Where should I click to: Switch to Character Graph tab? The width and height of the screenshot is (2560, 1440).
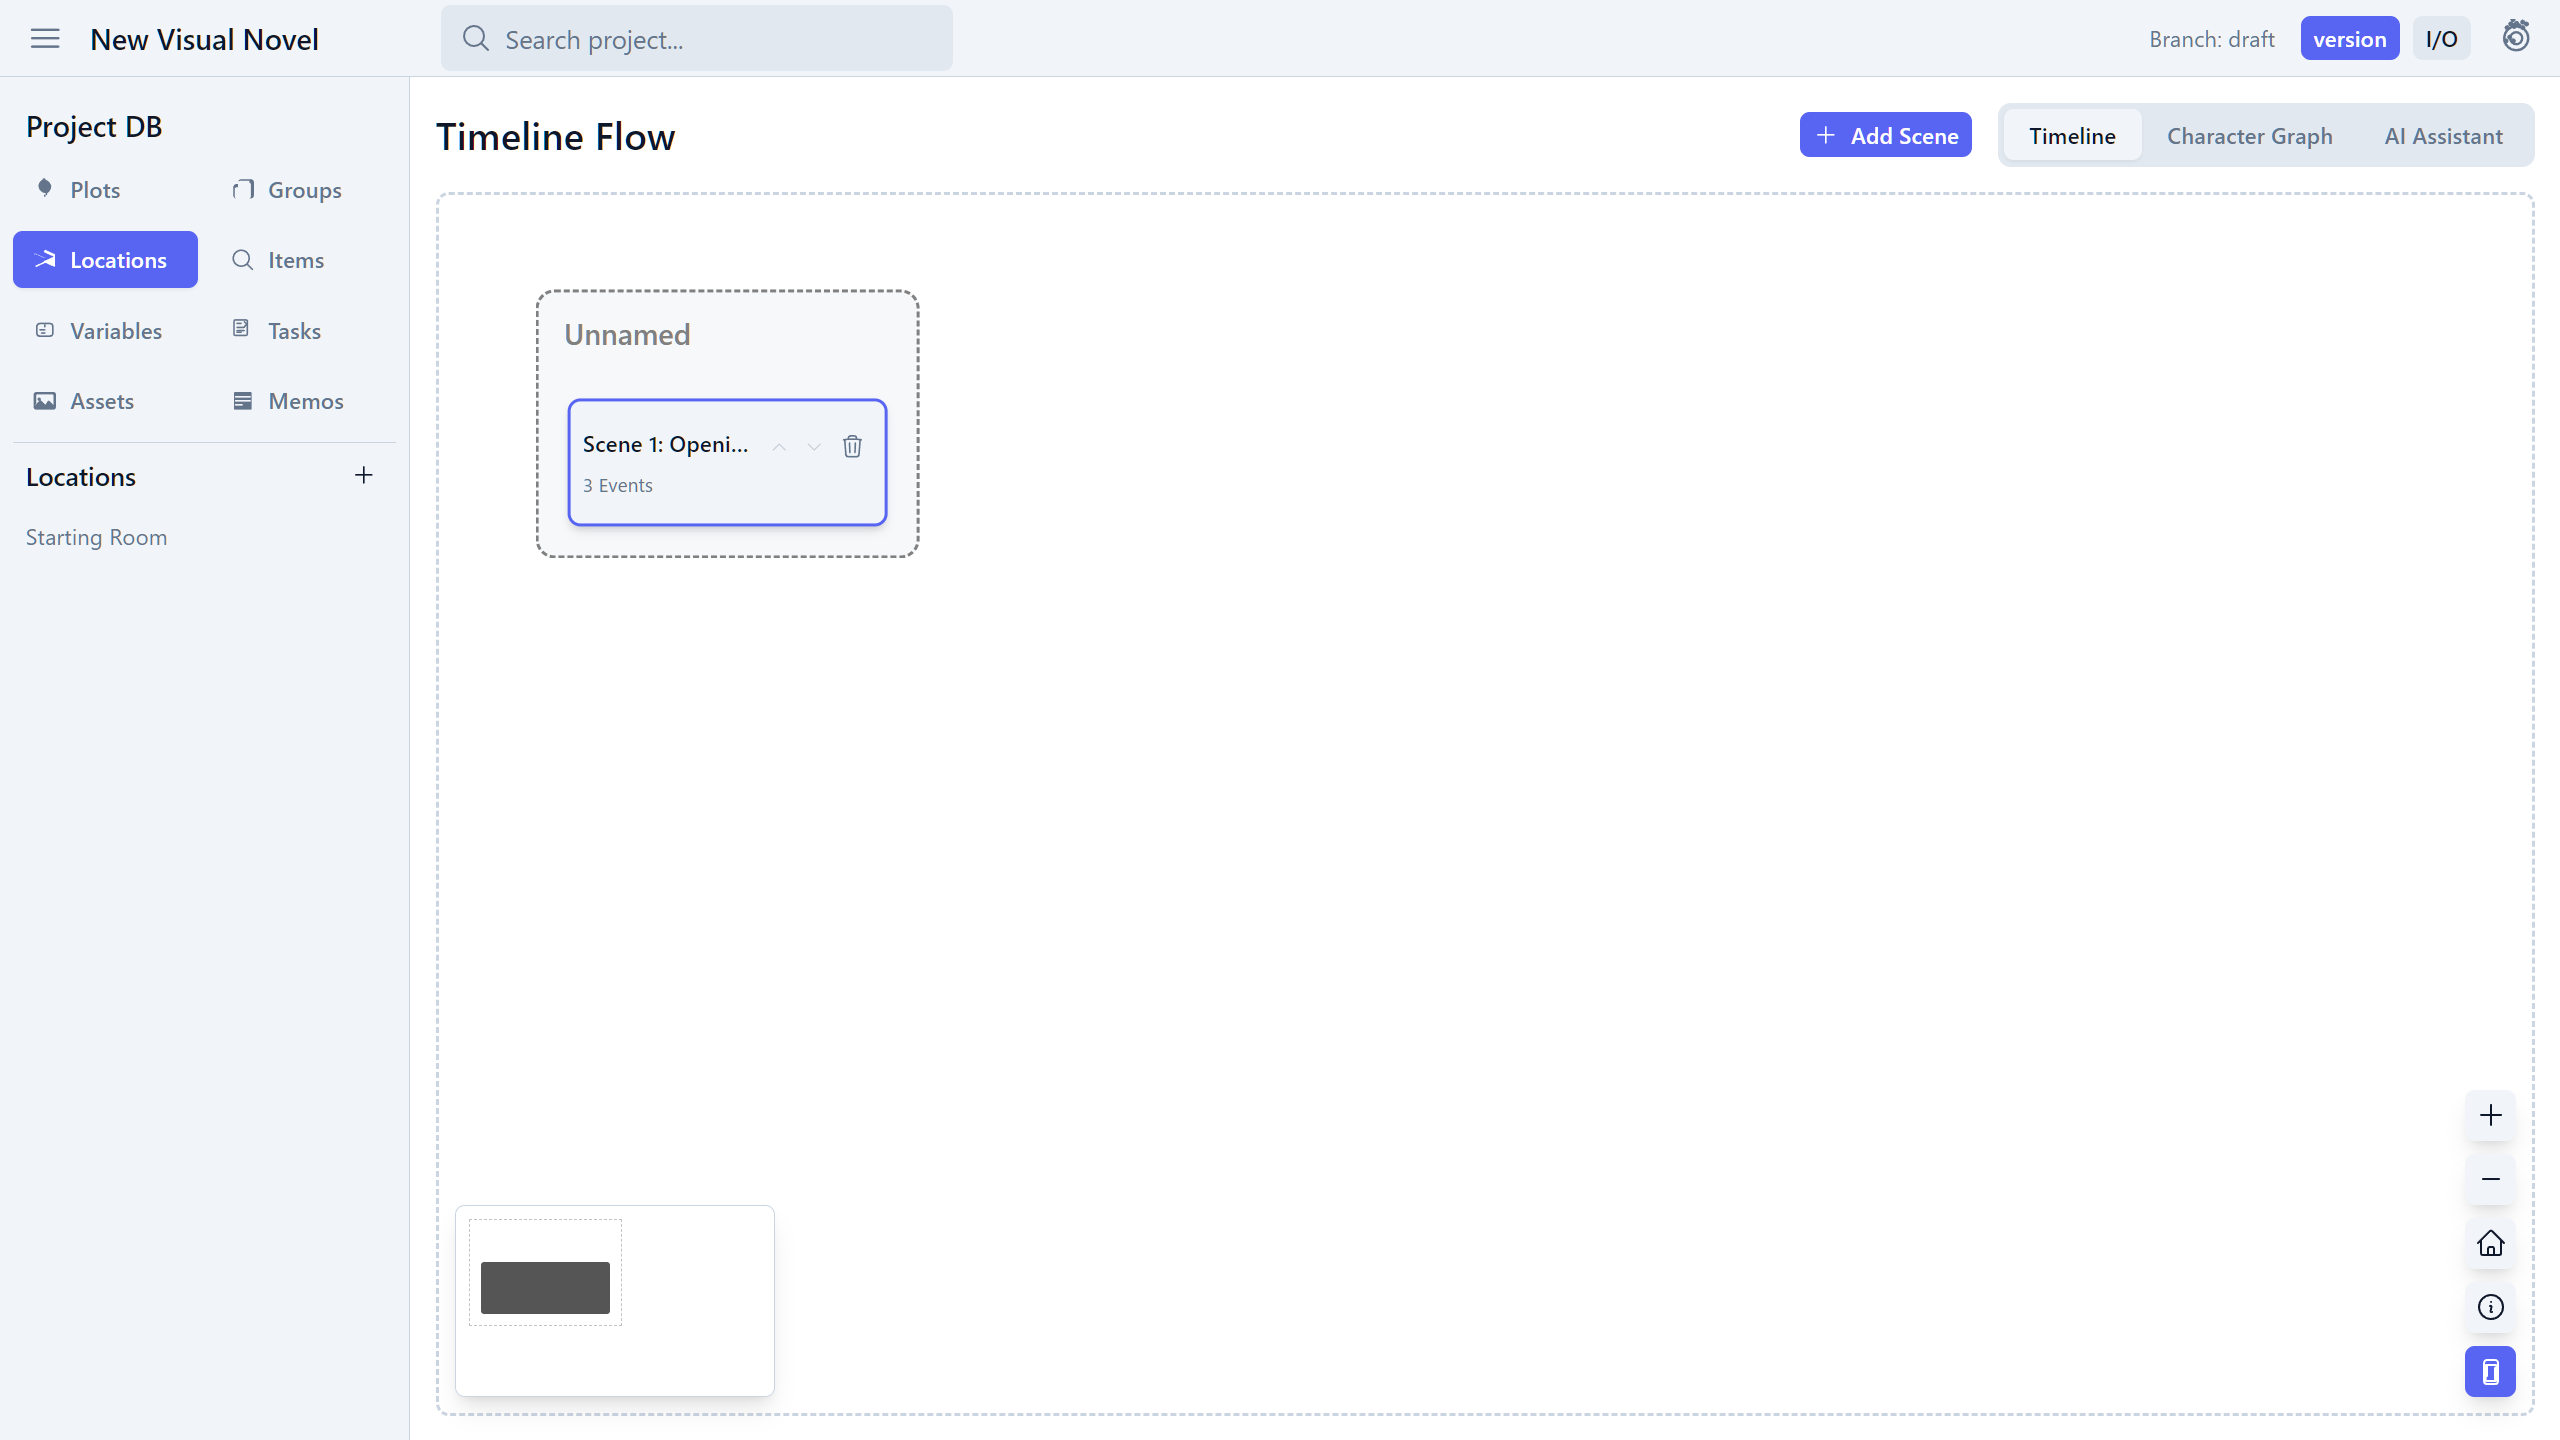[x=2249, y=136]
